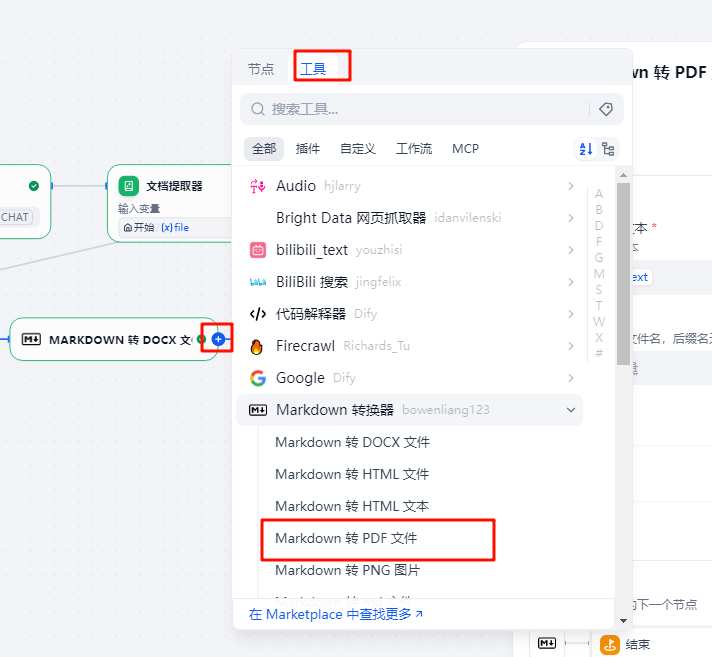This screenshot has height=657, width=712.
Task: Click the green 文档提取器 node icon
Action: click(x=129, y=186)
